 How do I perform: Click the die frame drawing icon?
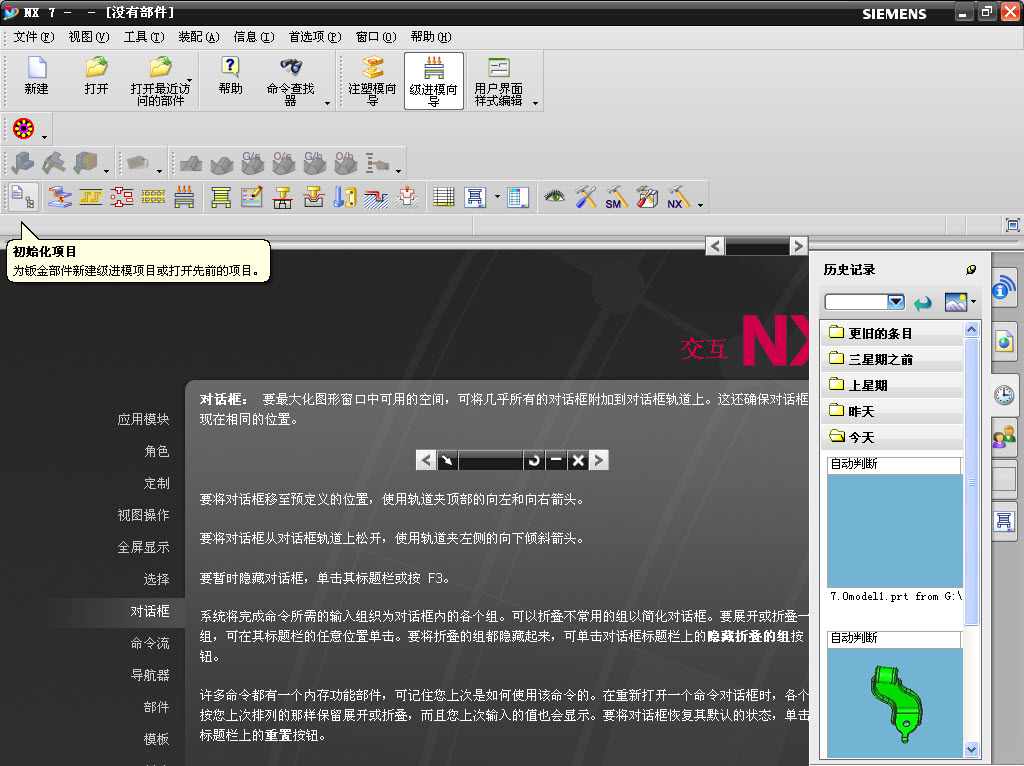point(475,197)
